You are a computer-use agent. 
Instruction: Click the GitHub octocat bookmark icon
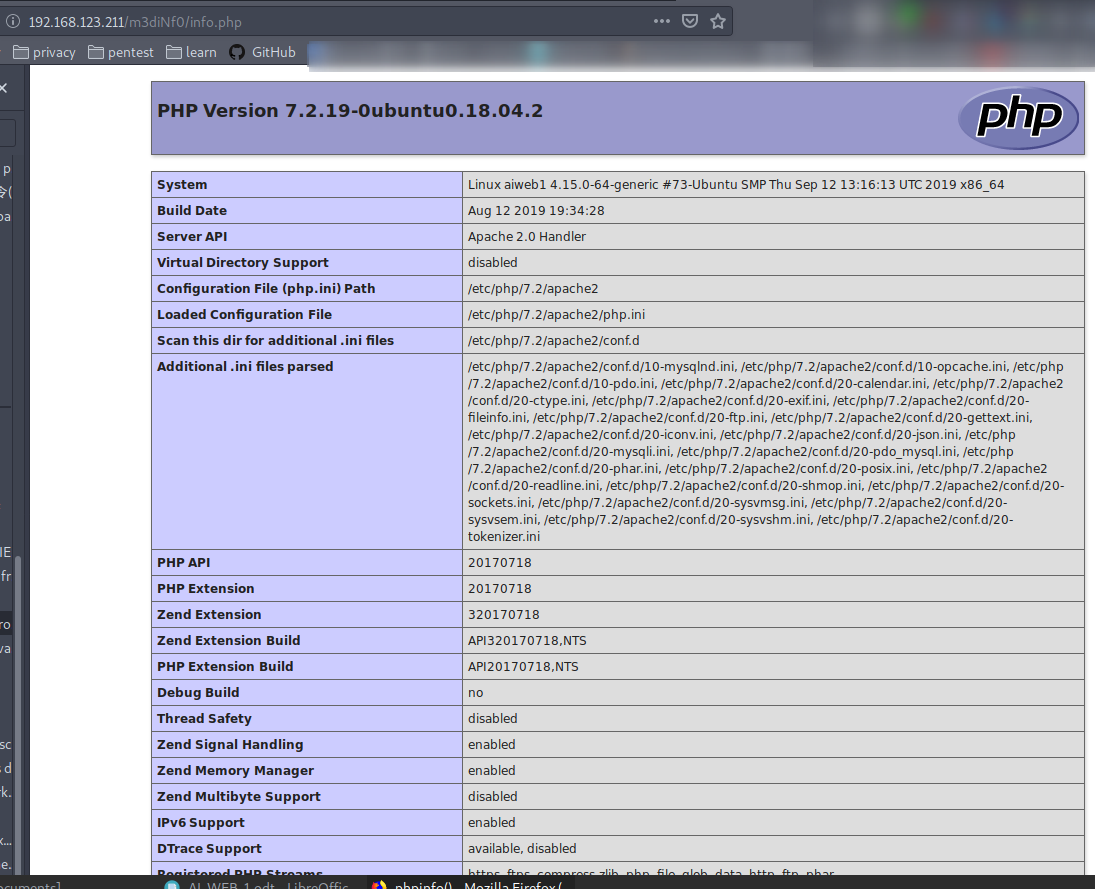click(x=237, y=52)
